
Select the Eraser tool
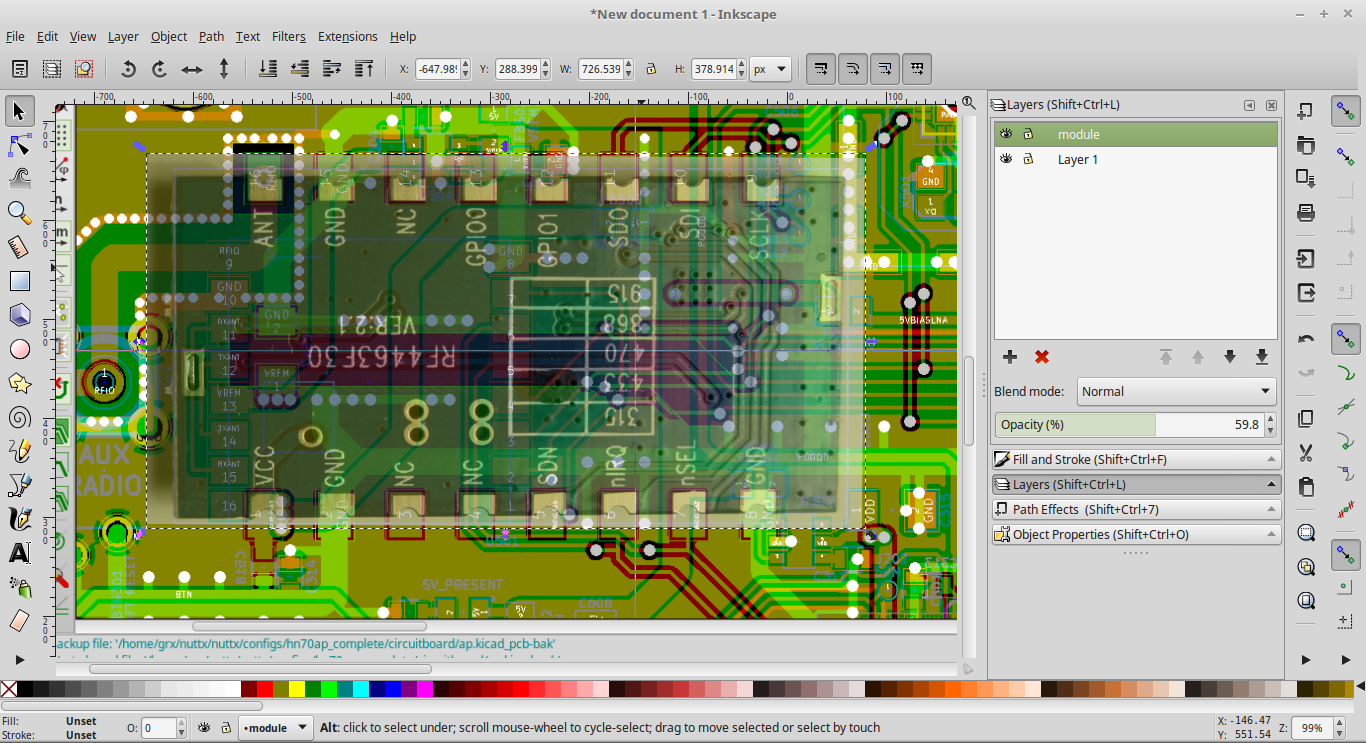[19, 621]
